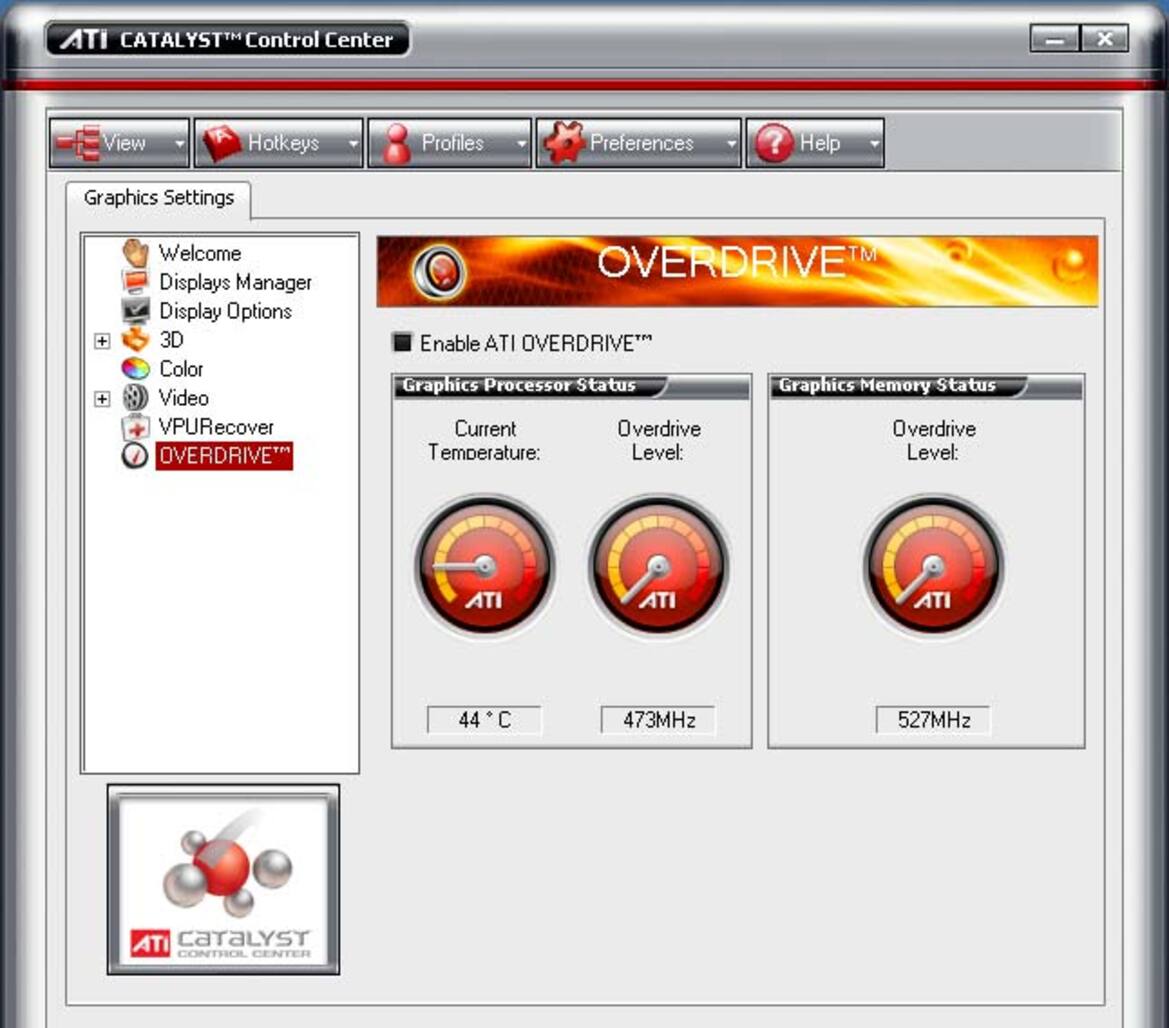Expand the Video tree node
This screenshot has height=1028, width=1169.
[x=102, y=399]
